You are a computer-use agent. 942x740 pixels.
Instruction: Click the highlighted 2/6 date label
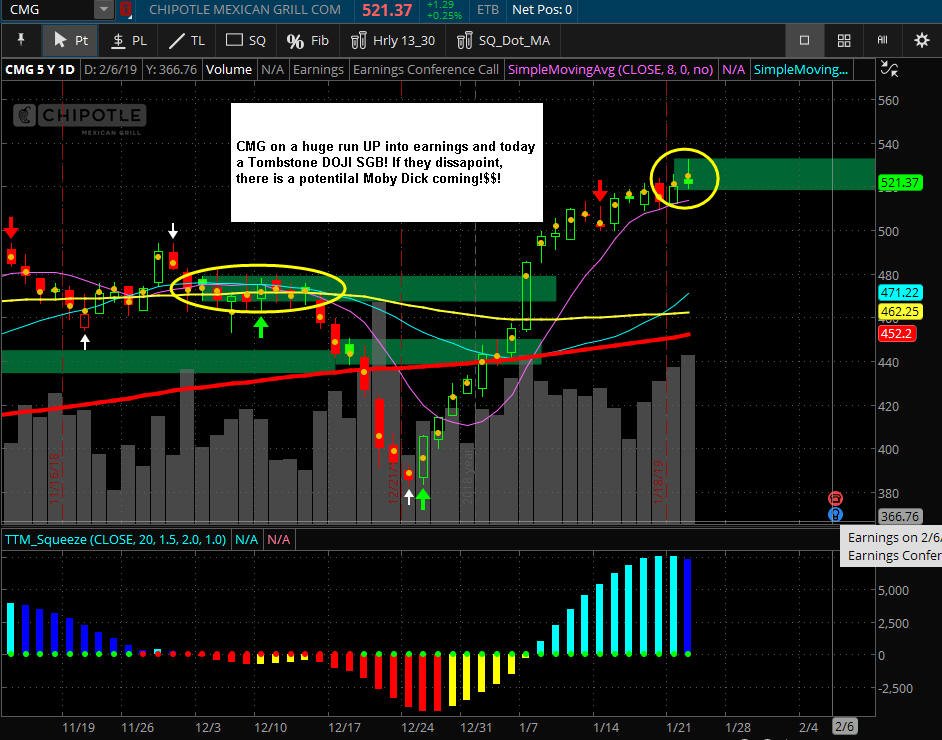coord(844,727)
